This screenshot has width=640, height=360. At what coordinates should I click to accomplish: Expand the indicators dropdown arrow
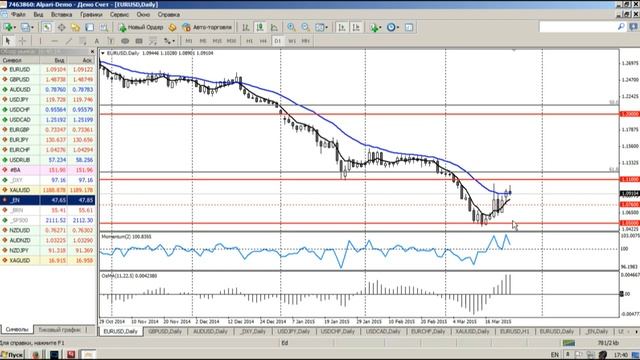pos(381,27)
